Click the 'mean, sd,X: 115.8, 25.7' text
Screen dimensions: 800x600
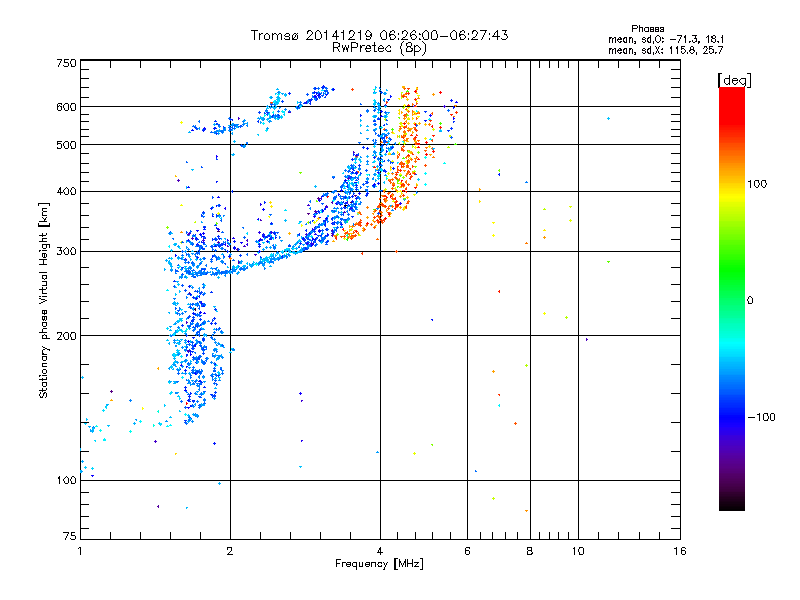click(x=666, y=50)
